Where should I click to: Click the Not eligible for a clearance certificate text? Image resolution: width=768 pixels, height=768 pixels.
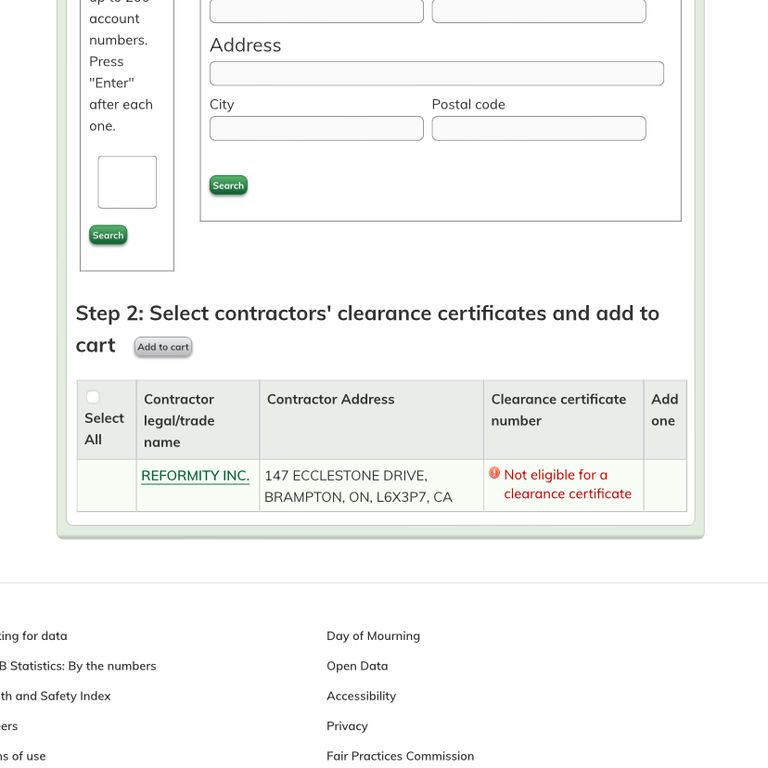tap(568, 484)
